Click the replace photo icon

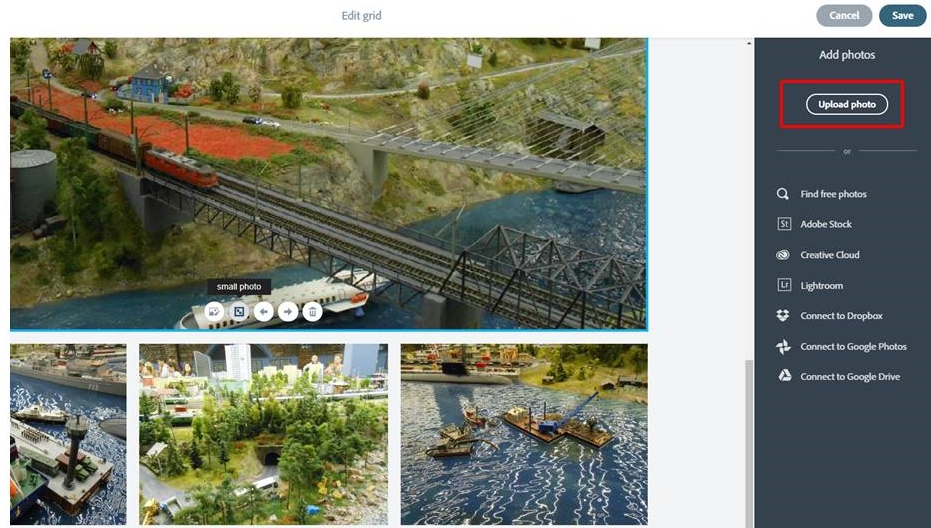(x=214, y=311)
